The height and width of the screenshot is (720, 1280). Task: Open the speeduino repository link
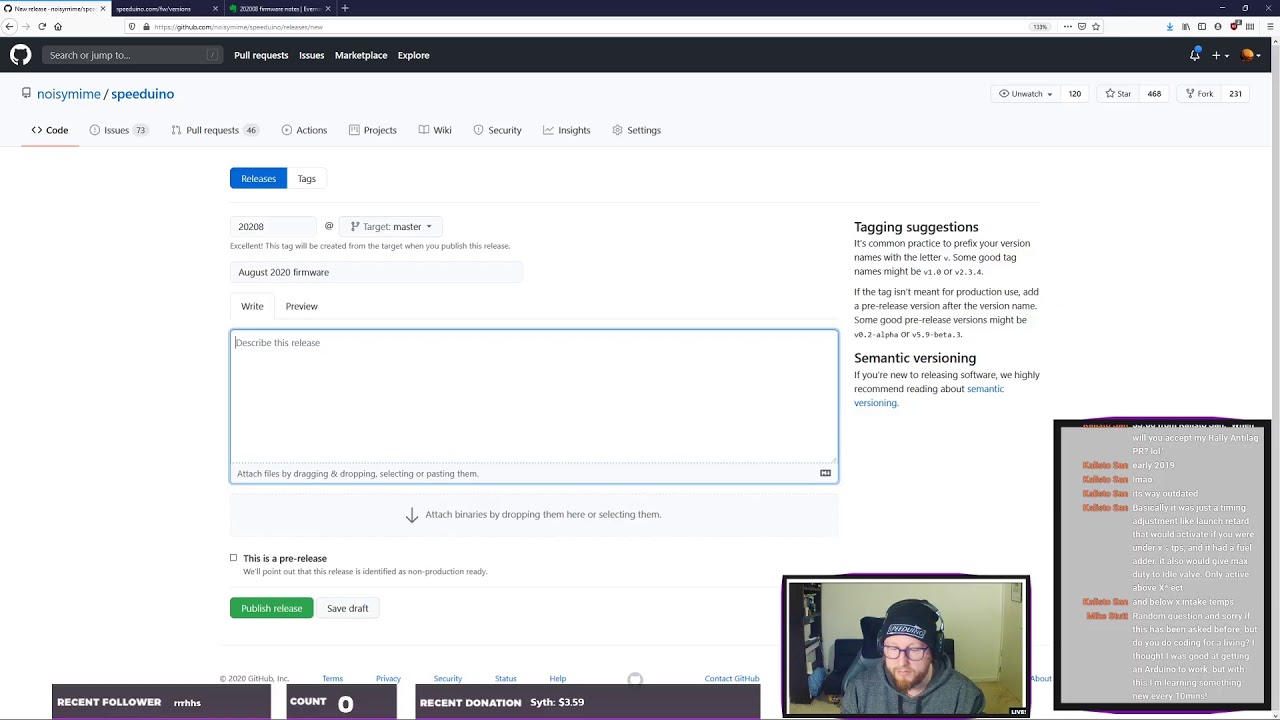[142, 94]
